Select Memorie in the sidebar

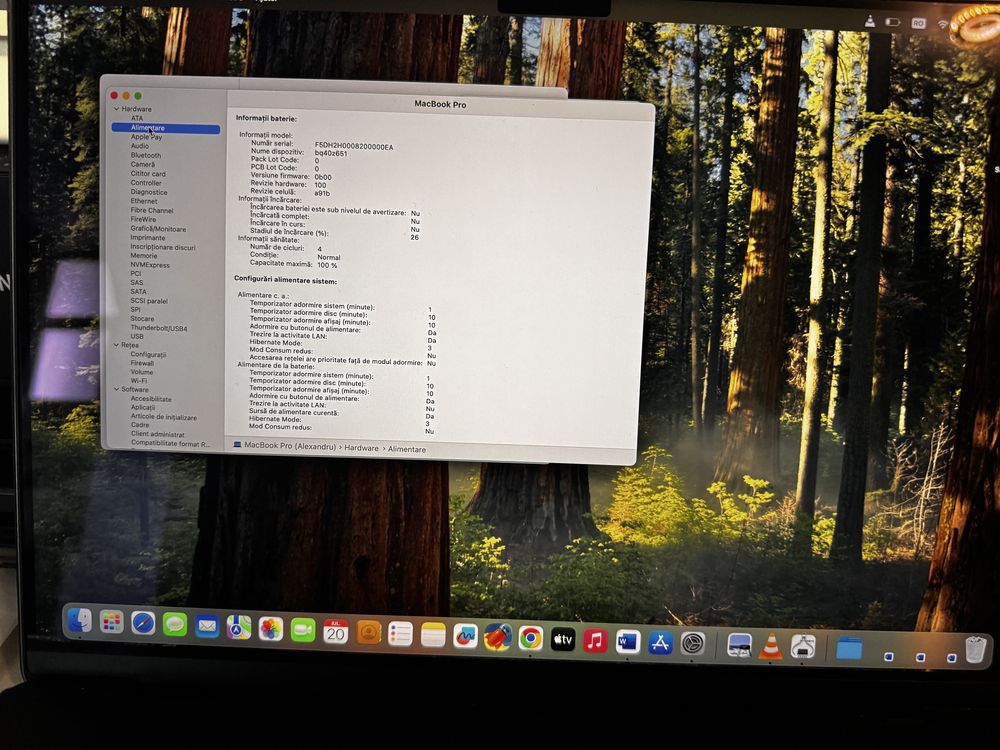(x=143, y=256)
